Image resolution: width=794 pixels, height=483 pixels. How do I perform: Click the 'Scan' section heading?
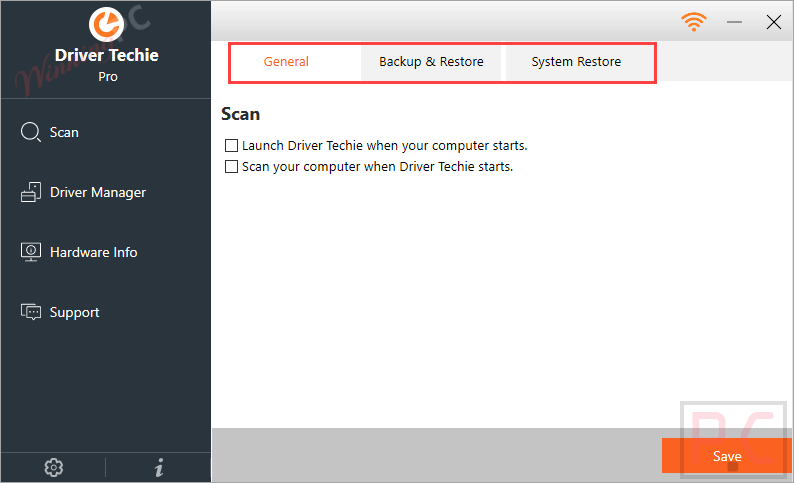pyautogui.click(x=241, y=114)
